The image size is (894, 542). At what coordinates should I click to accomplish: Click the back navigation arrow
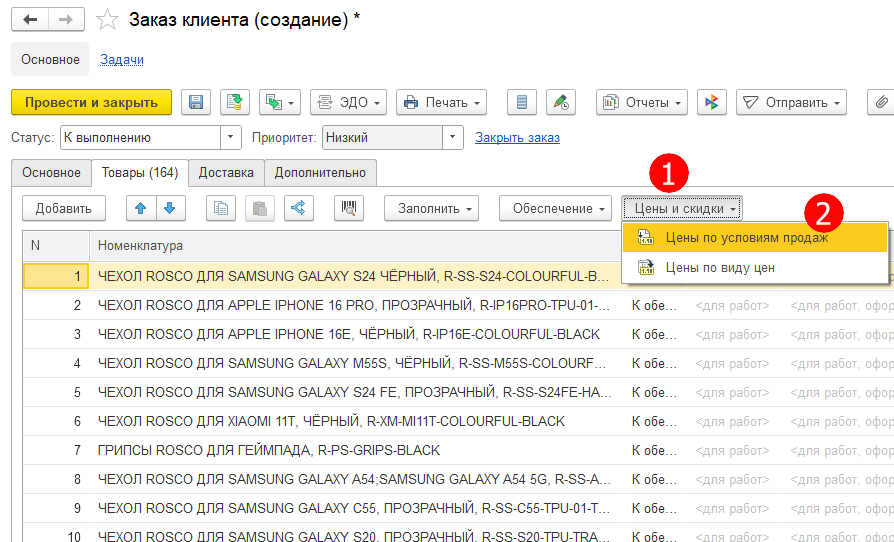click(x=32, y=19)
